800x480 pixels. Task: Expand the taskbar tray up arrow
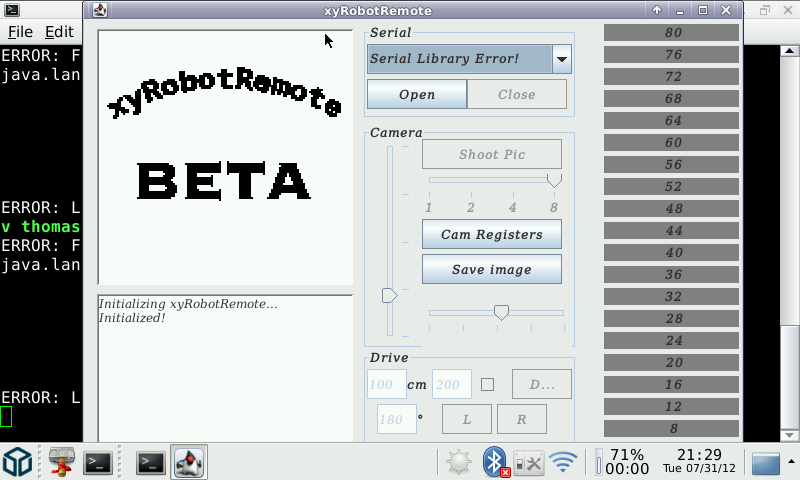point(791,461)
